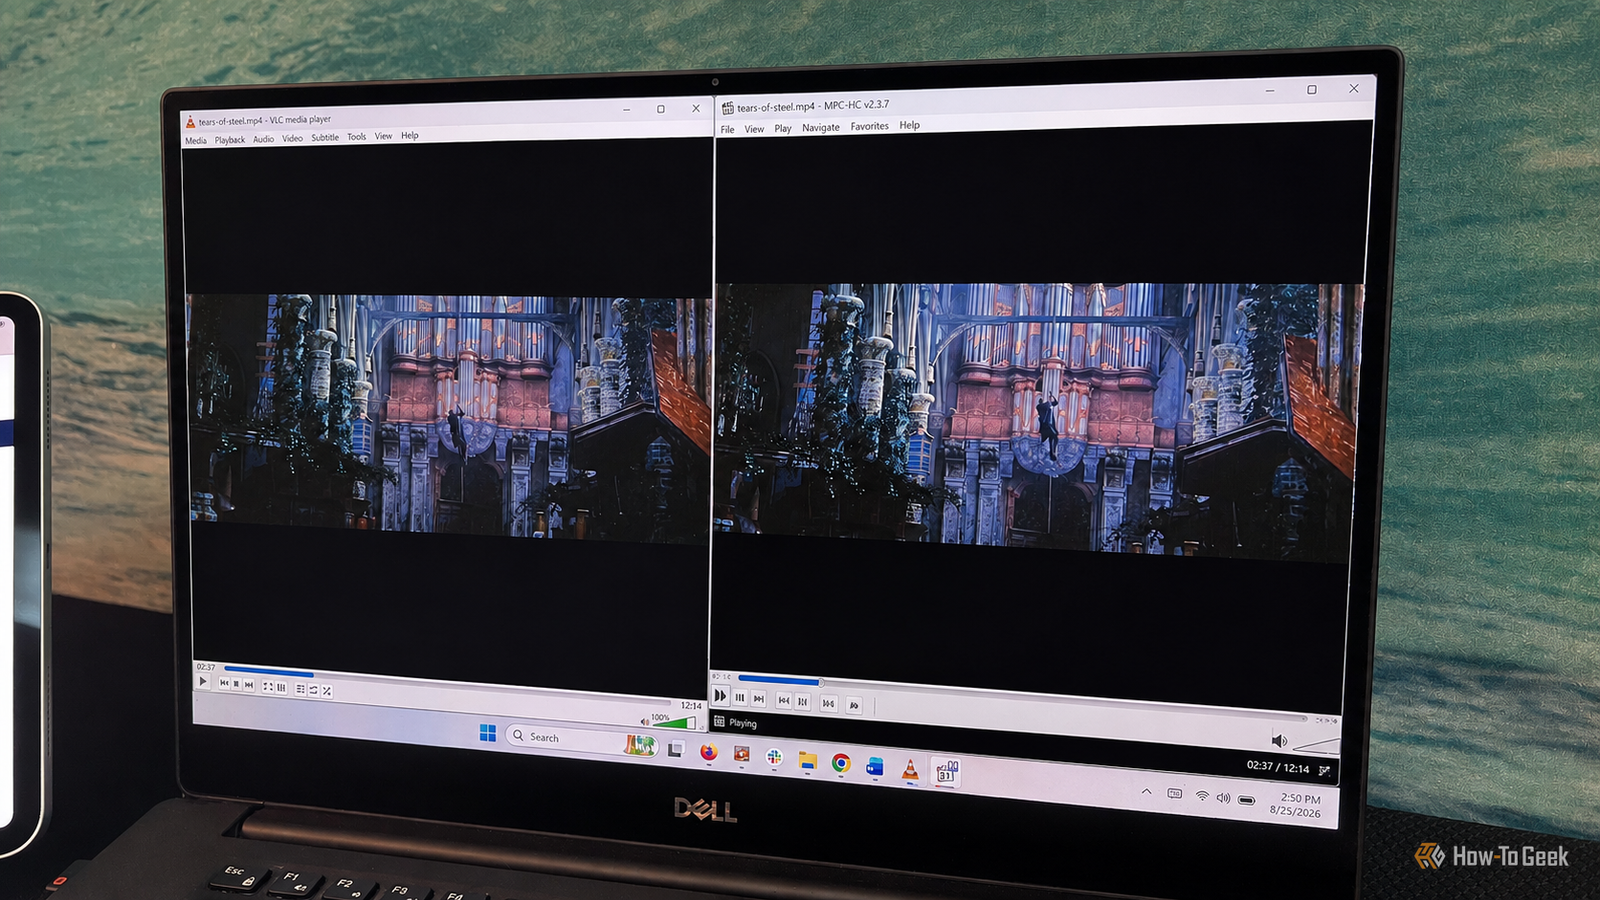Click VLC total time 12:14

click(x=691, y=706)
